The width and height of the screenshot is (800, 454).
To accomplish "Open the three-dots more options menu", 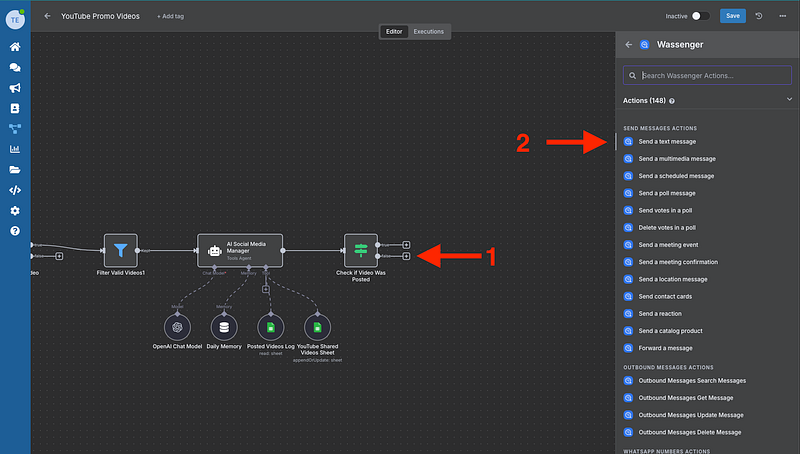I will pos(782,16).
